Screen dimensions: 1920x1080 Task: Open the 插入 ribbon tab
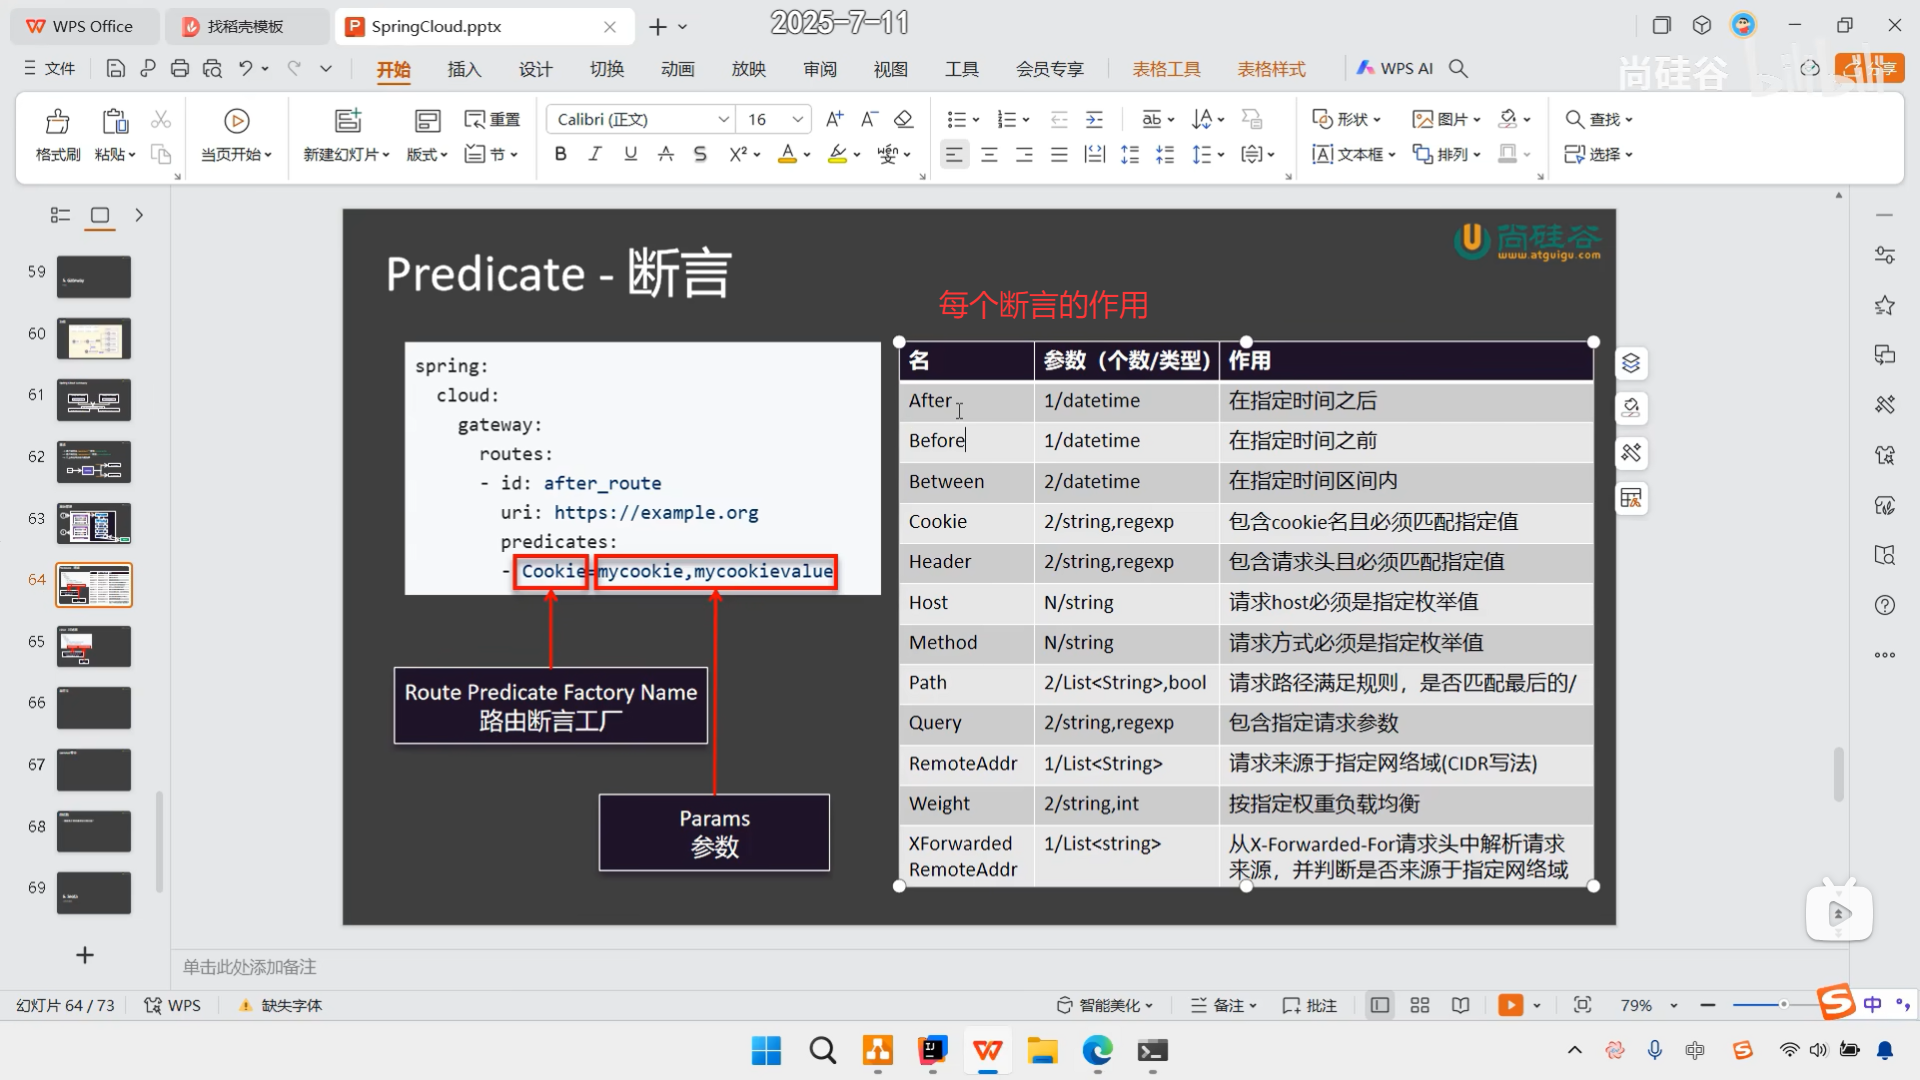tap(464, 69)
